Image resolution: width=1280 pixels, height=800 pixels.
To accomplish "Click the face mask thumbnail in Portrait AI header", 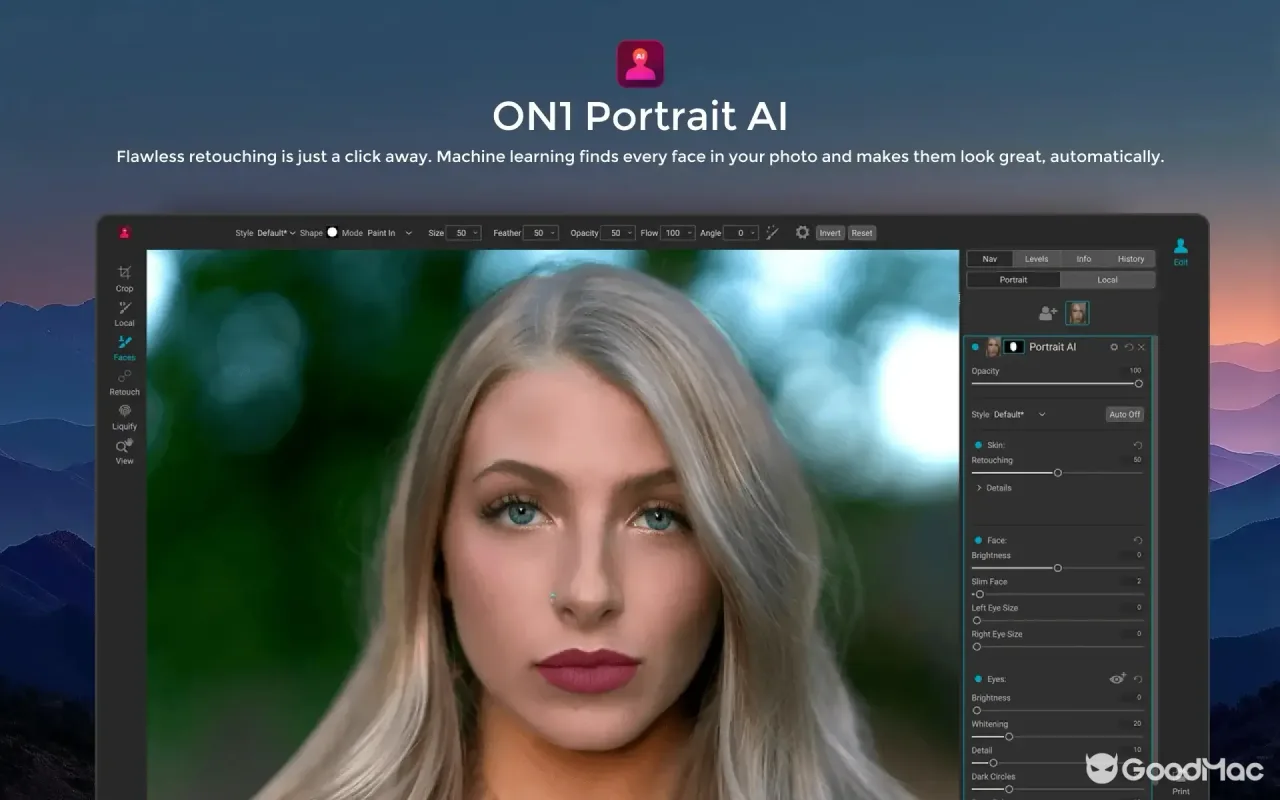I will 1014,347.
